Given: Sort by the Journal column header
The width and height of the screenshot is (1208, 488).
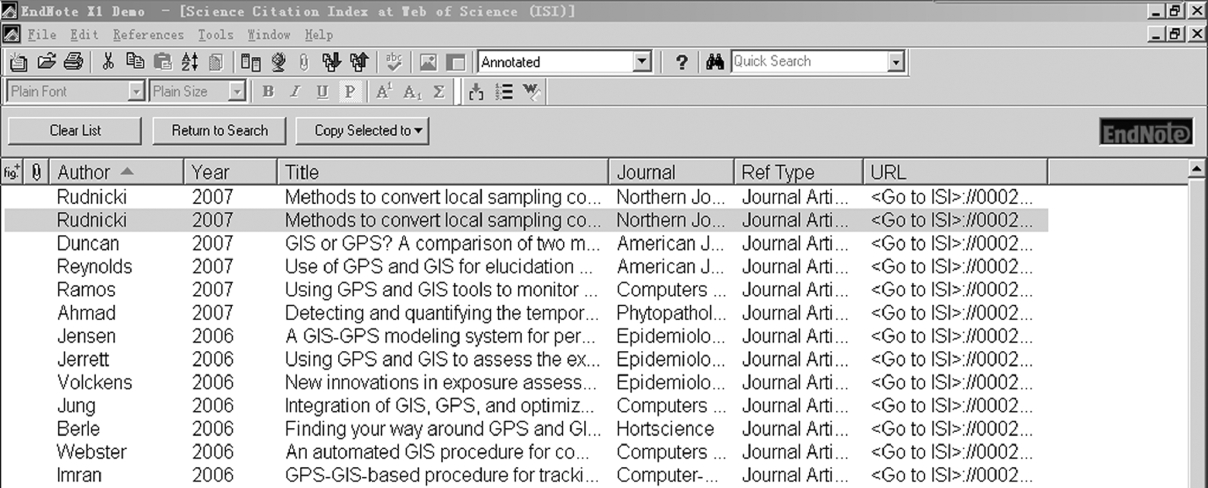Looking at the screenshot, I should click(670, 172).
